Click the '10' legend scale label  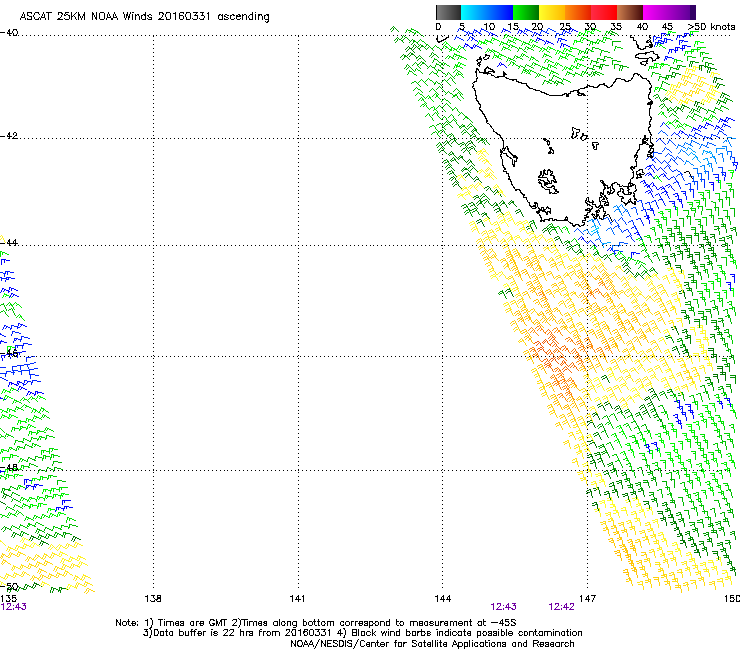pyautogui.click(x=489, y=27)
